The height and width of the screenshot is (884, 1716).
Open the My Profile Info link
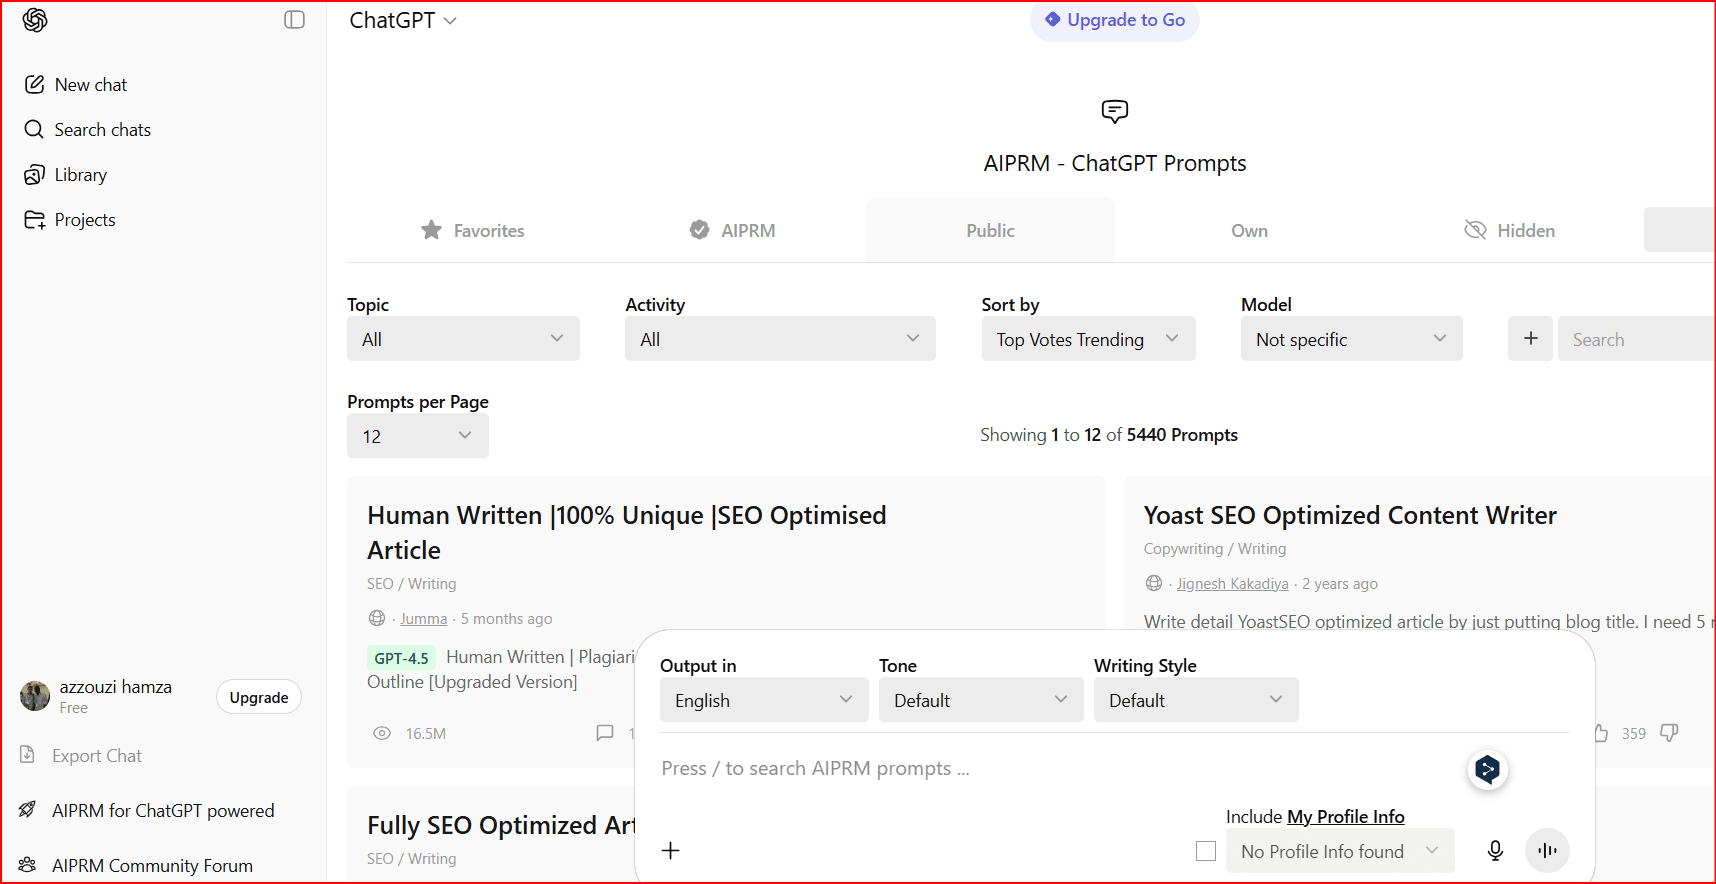(x=1345, y=817)
